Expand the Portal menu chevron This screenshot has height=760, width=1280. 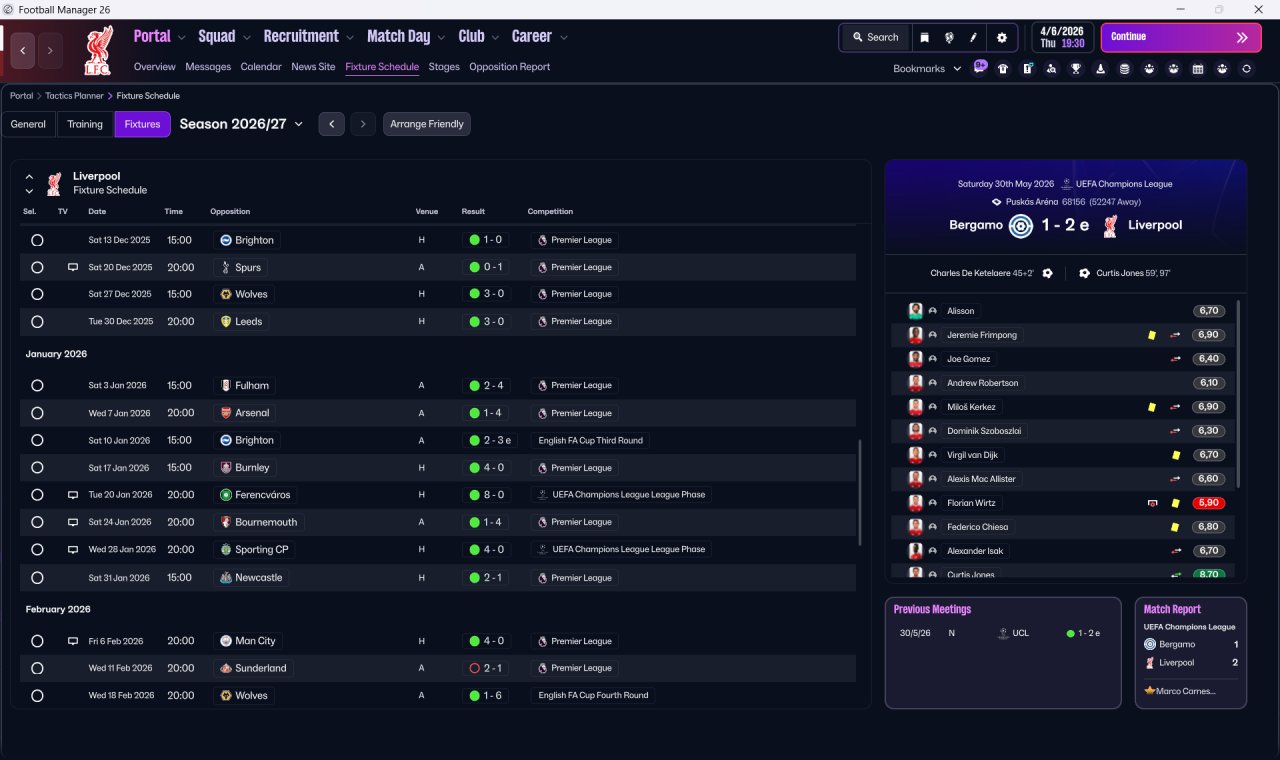182,38
